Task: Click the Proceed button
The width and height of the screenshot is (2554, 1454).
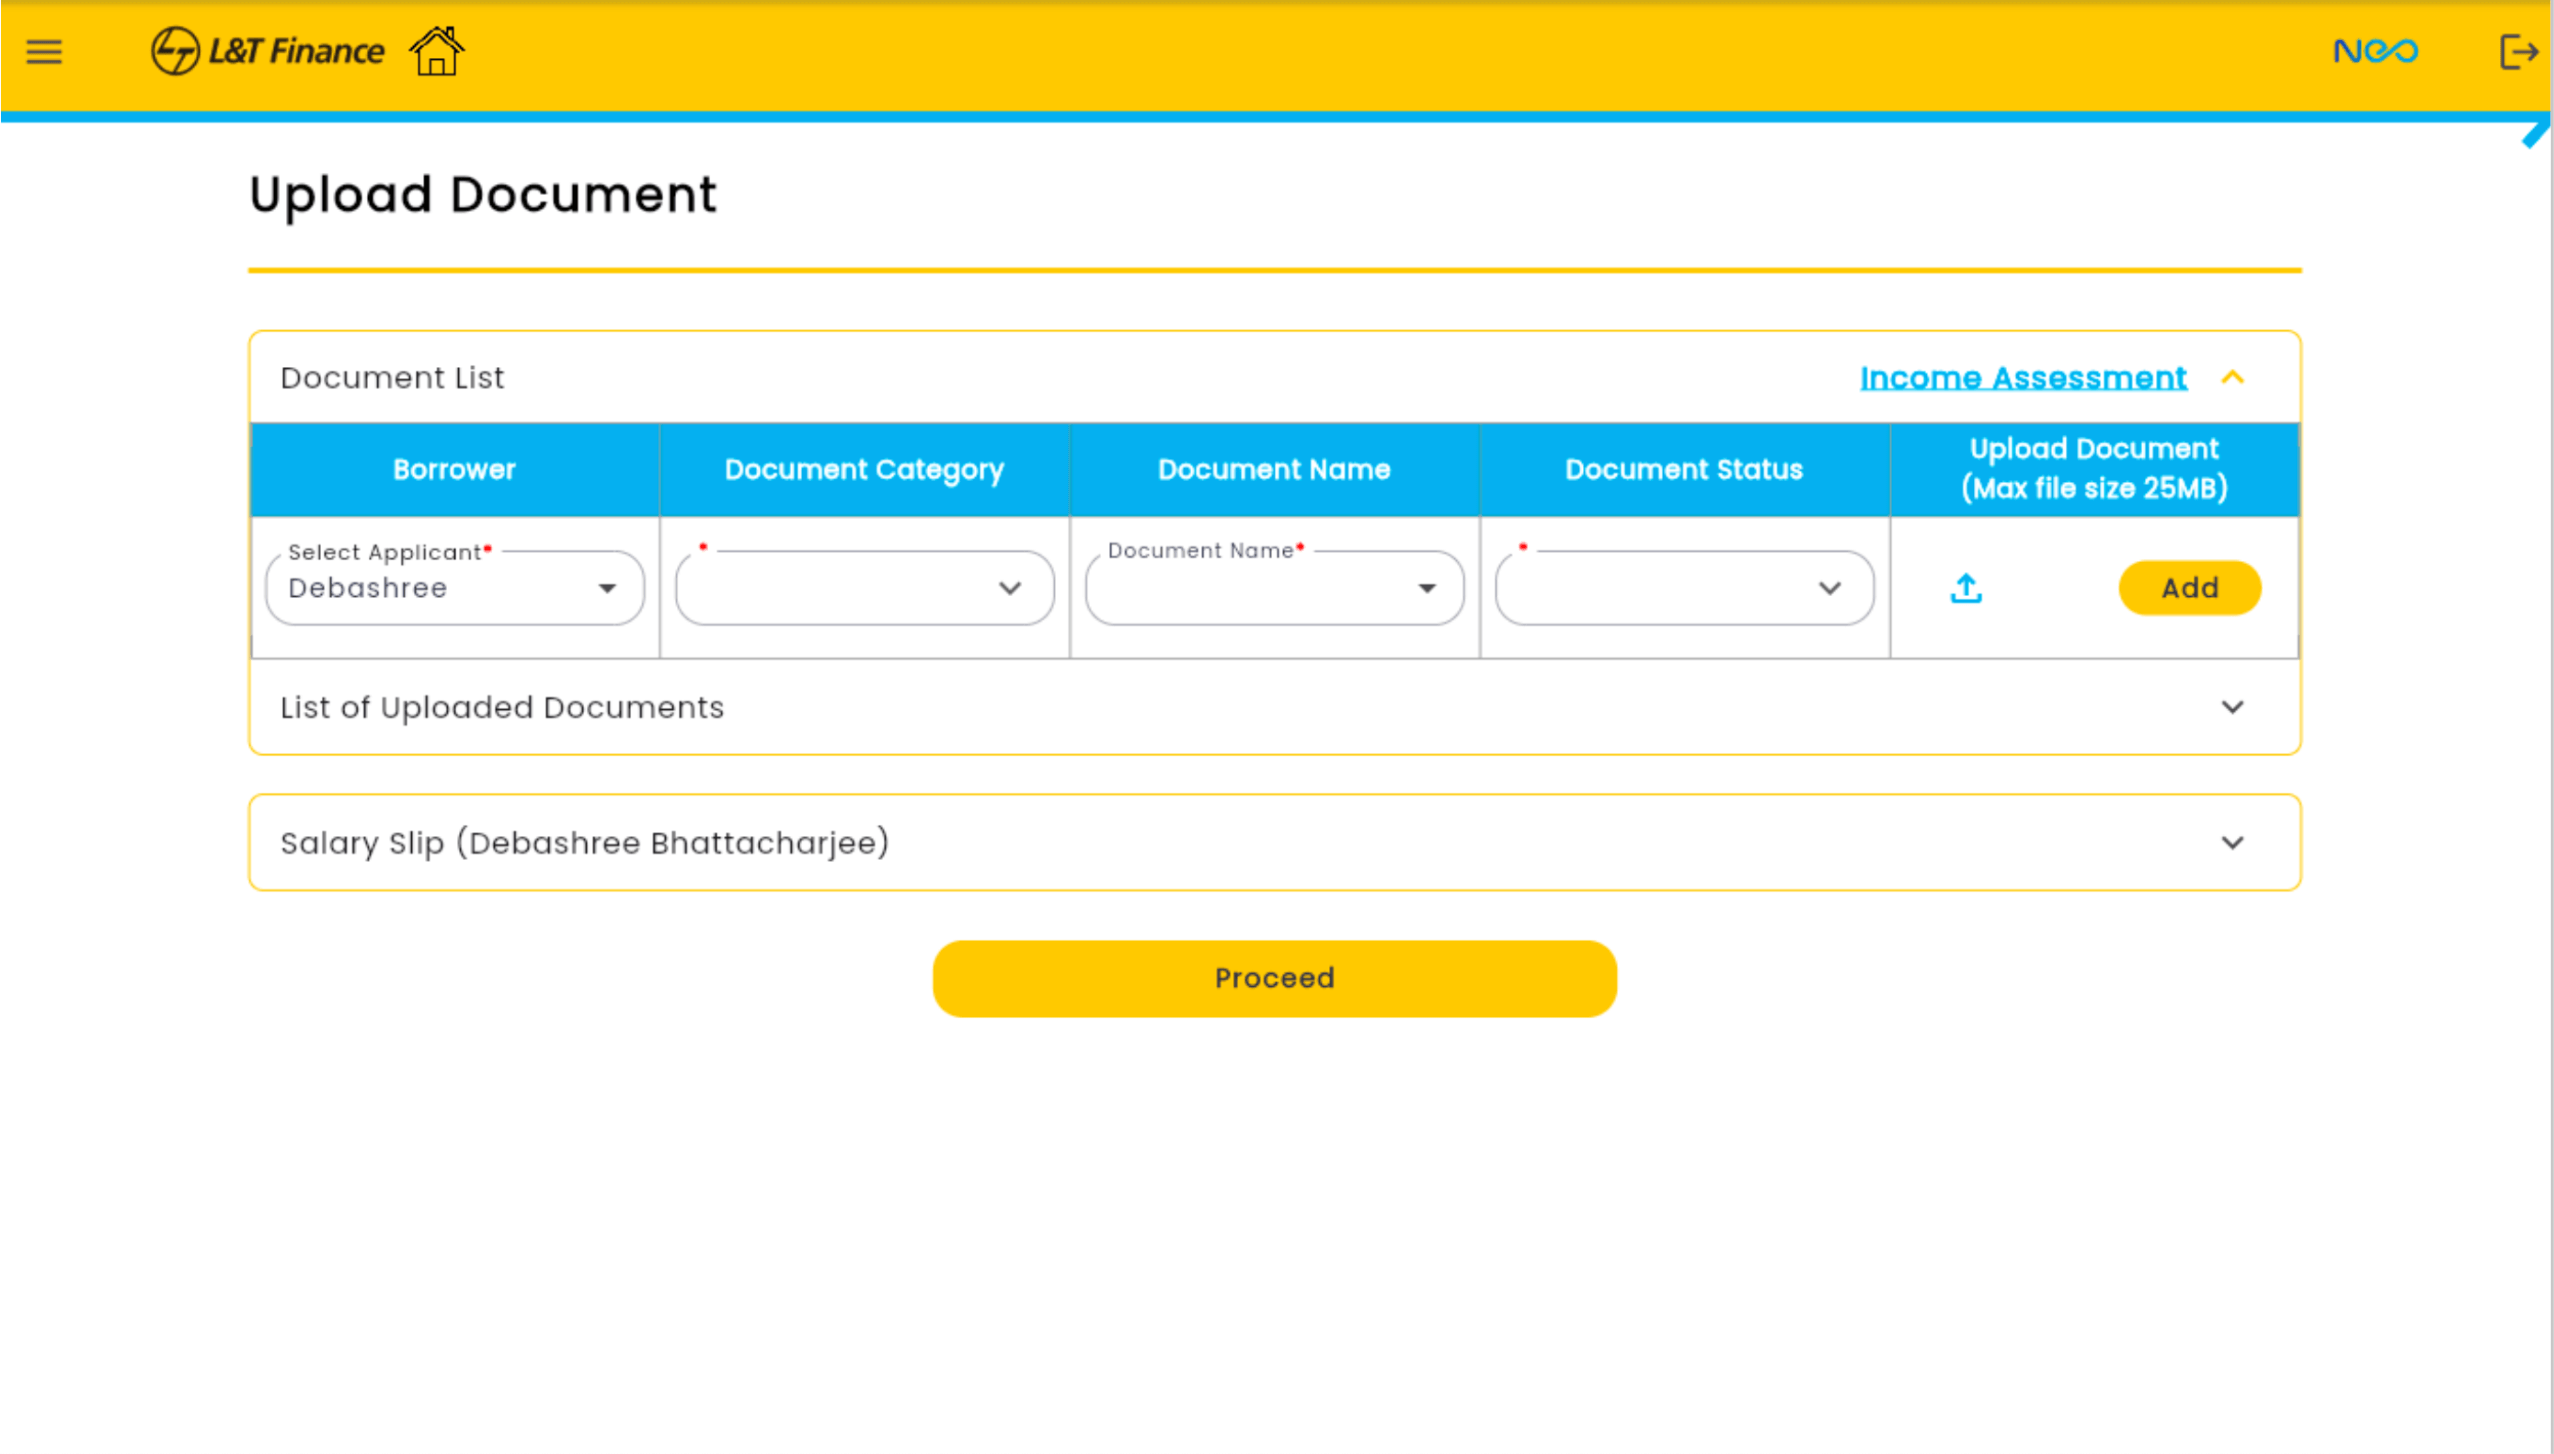Action: [x=1274, y=978]
